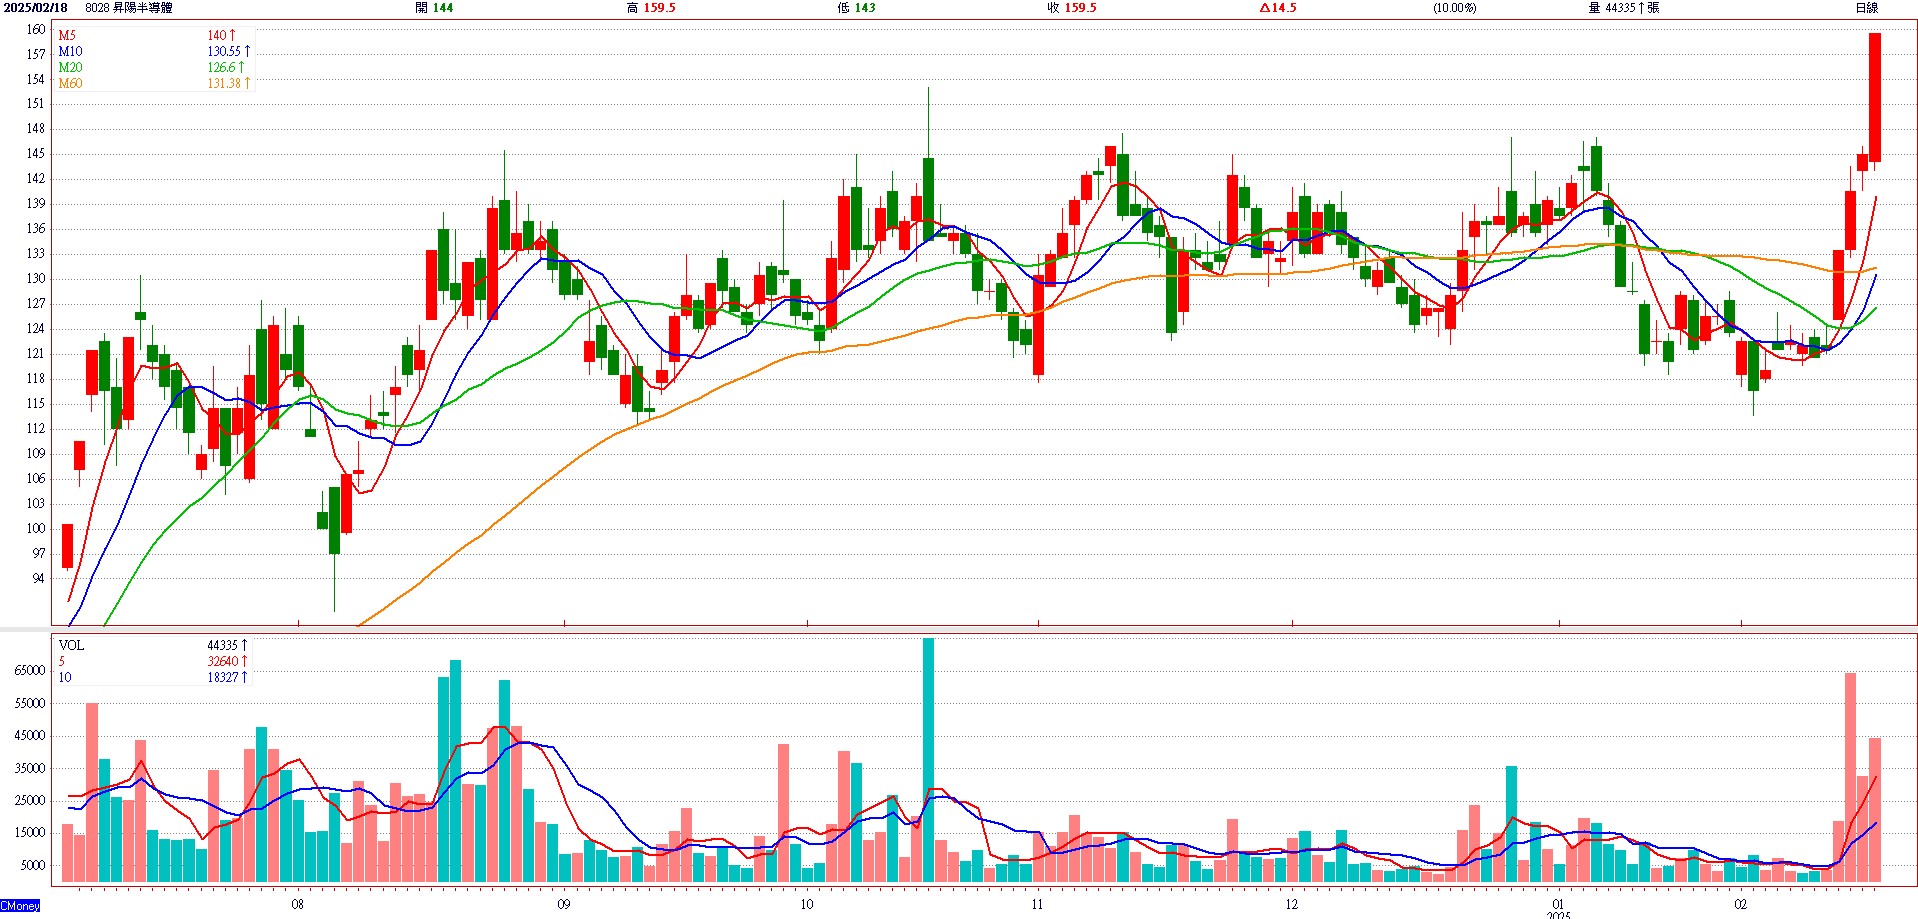Click the 160 price axis label
Screen dimensions: 1918x919
[36, 29]
